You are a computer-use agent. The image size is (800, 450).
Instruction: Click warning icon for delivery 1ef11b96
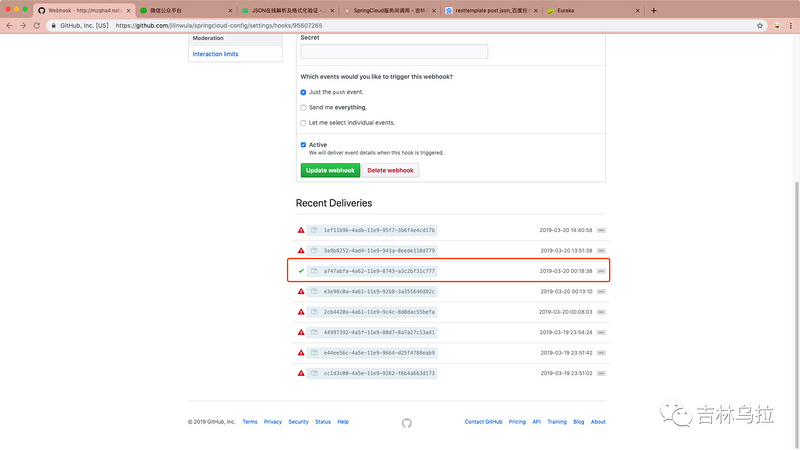(301, 230)
